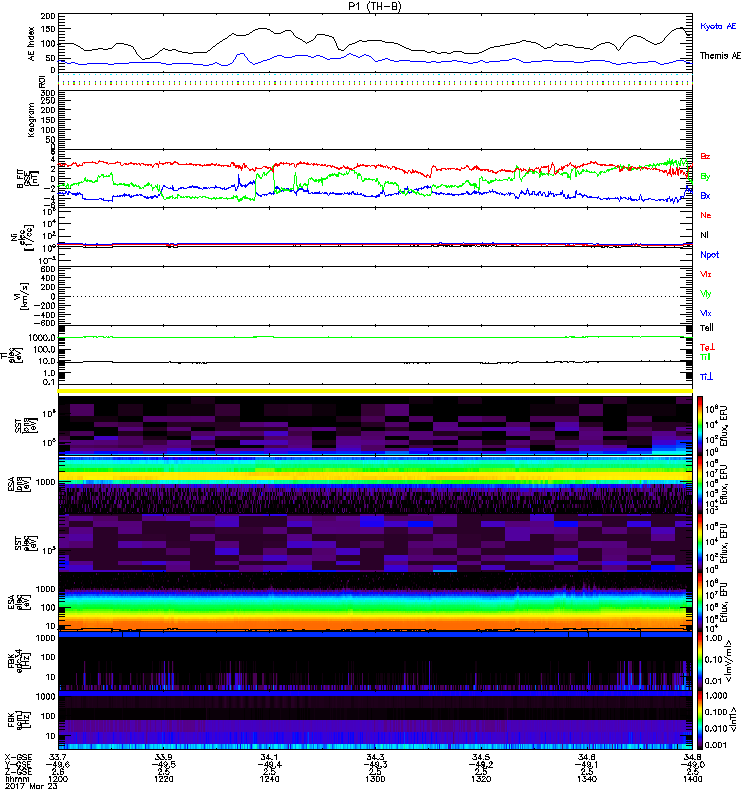This screenshot has height=800, width=750.
Task: Click the 300 tick on Keogram axis
Action: (x=48, y=93)
